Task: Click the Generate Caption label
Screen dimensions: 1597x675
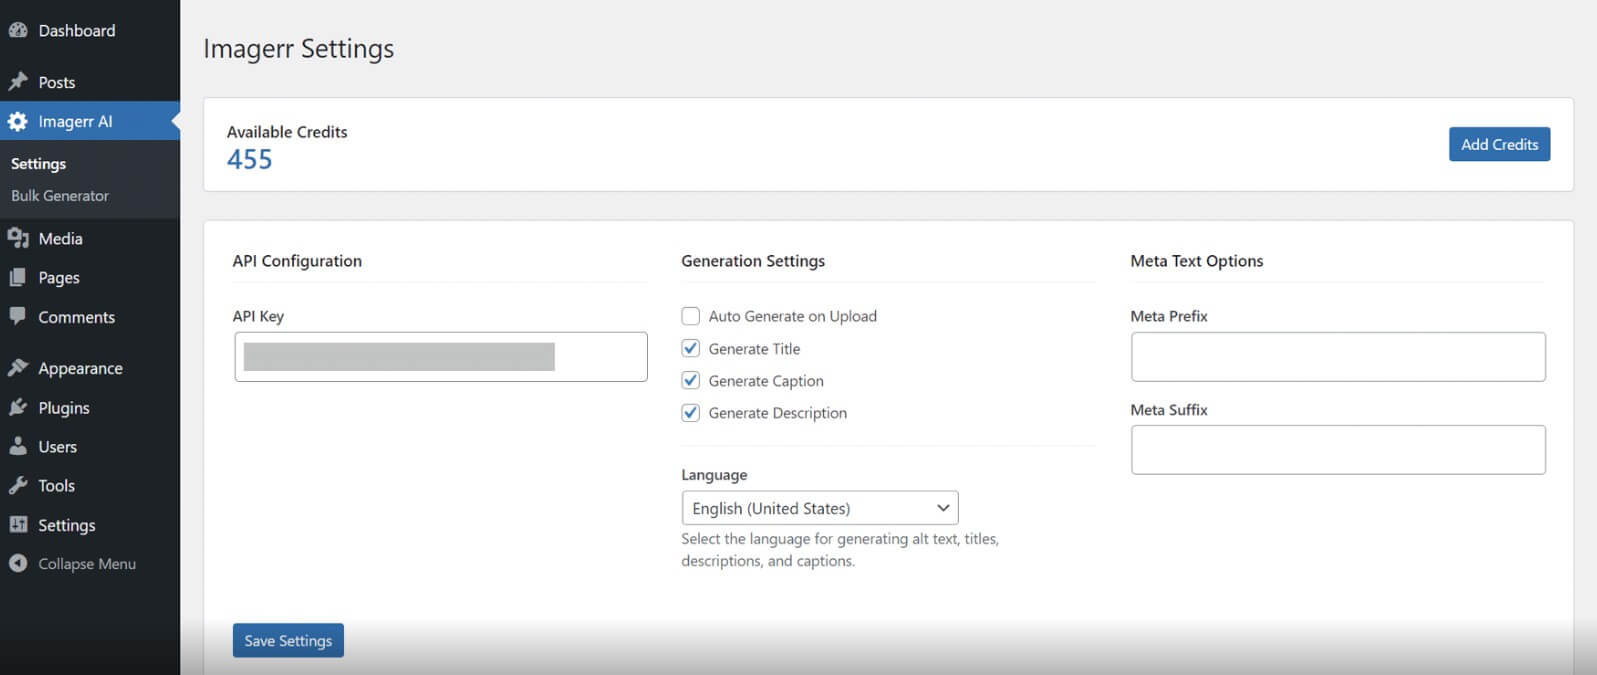Action: tap(766, 381)
